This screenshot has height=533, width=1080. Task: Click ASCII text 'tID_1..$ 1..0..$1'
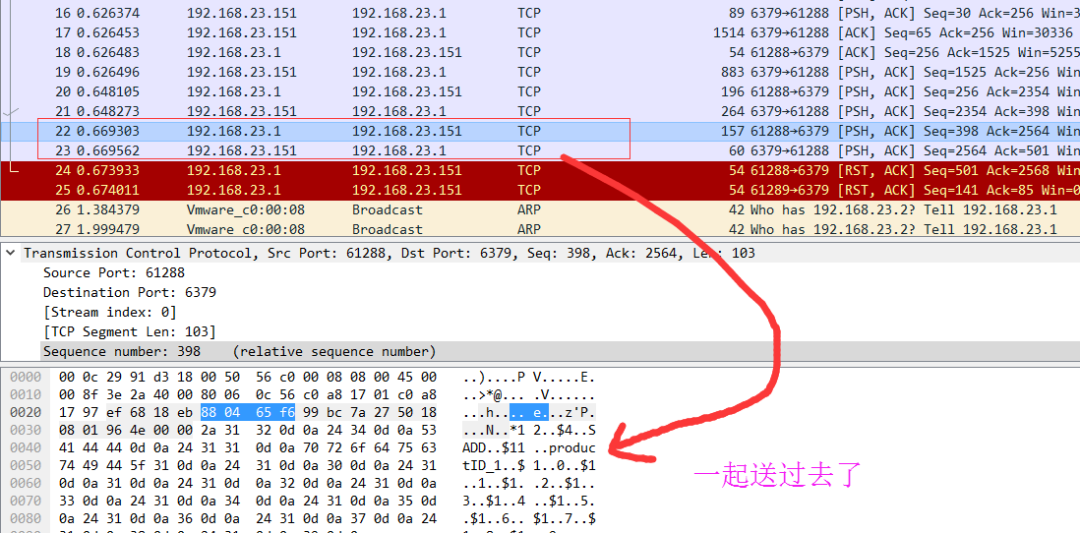528,466
